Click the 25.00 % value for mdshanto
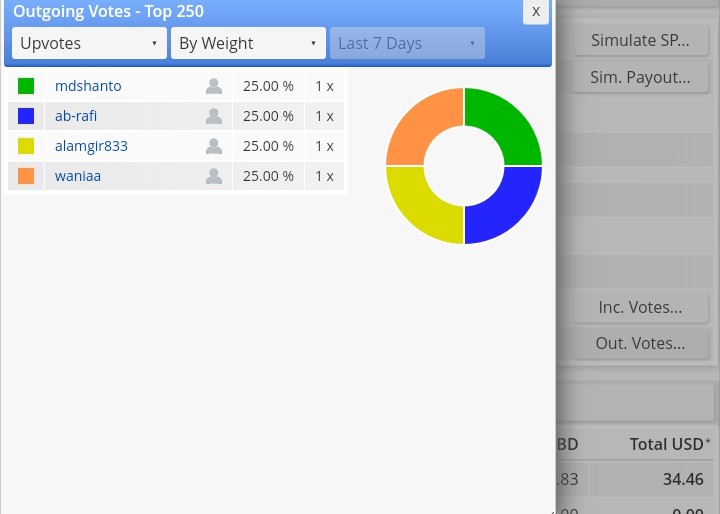The width and height of the screenshot is (720, 514). 268,86
